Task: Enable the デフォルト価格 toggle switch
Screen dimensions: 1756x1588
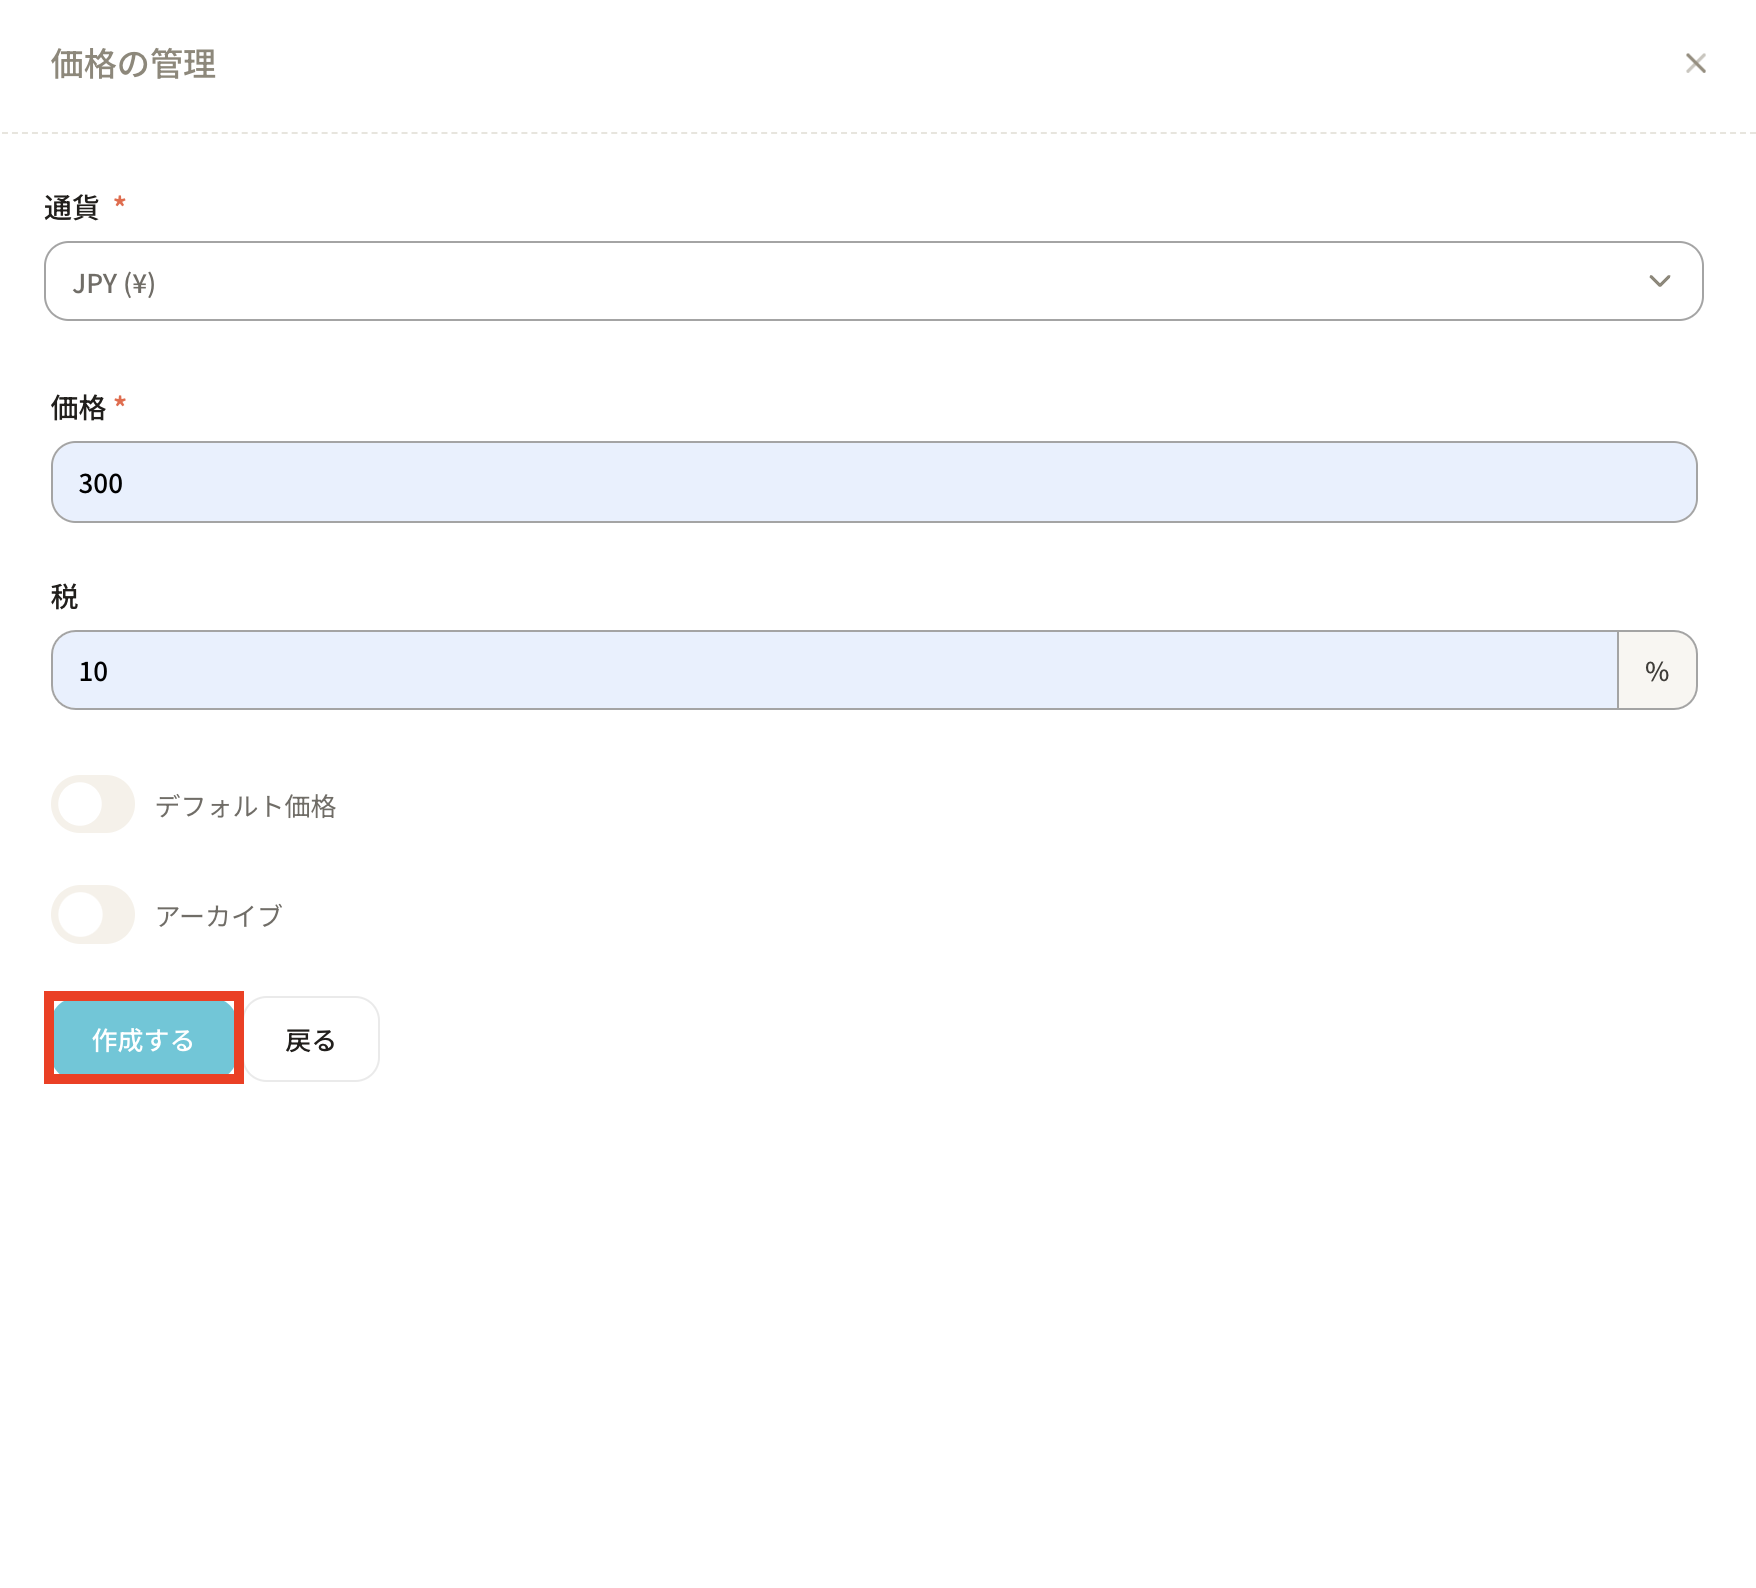Action: tap(93, 804)
